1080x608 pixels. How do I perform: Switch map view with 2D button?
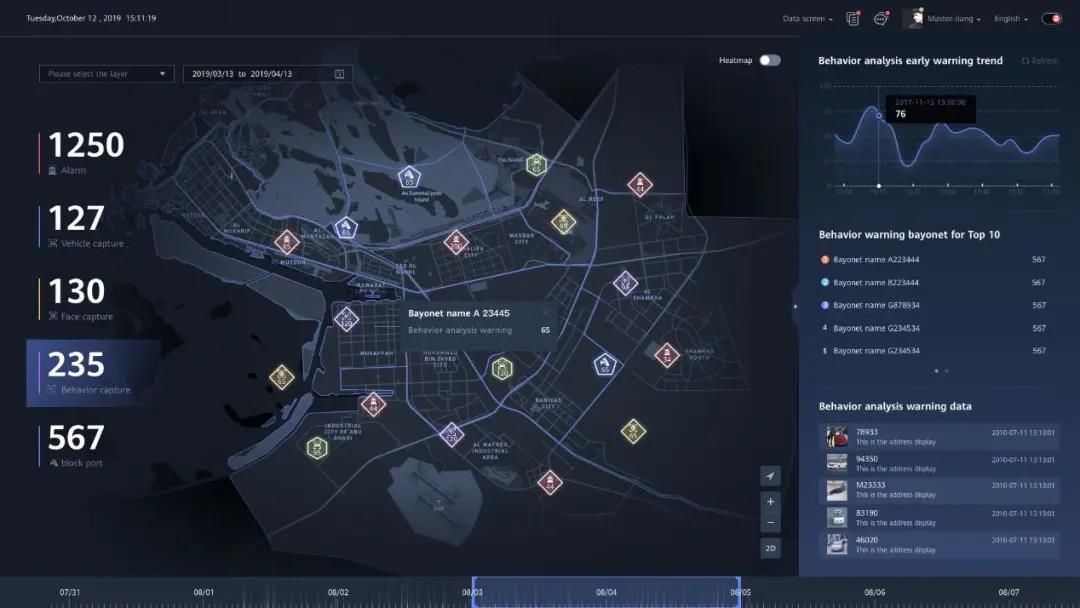pos(770,548)
